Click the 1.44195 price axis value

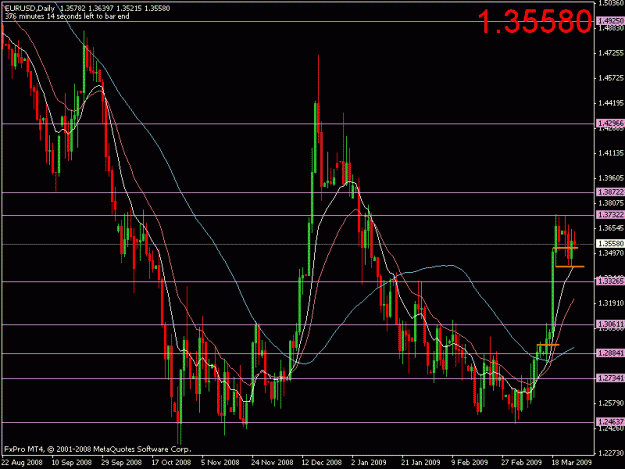tap(611, 103)
